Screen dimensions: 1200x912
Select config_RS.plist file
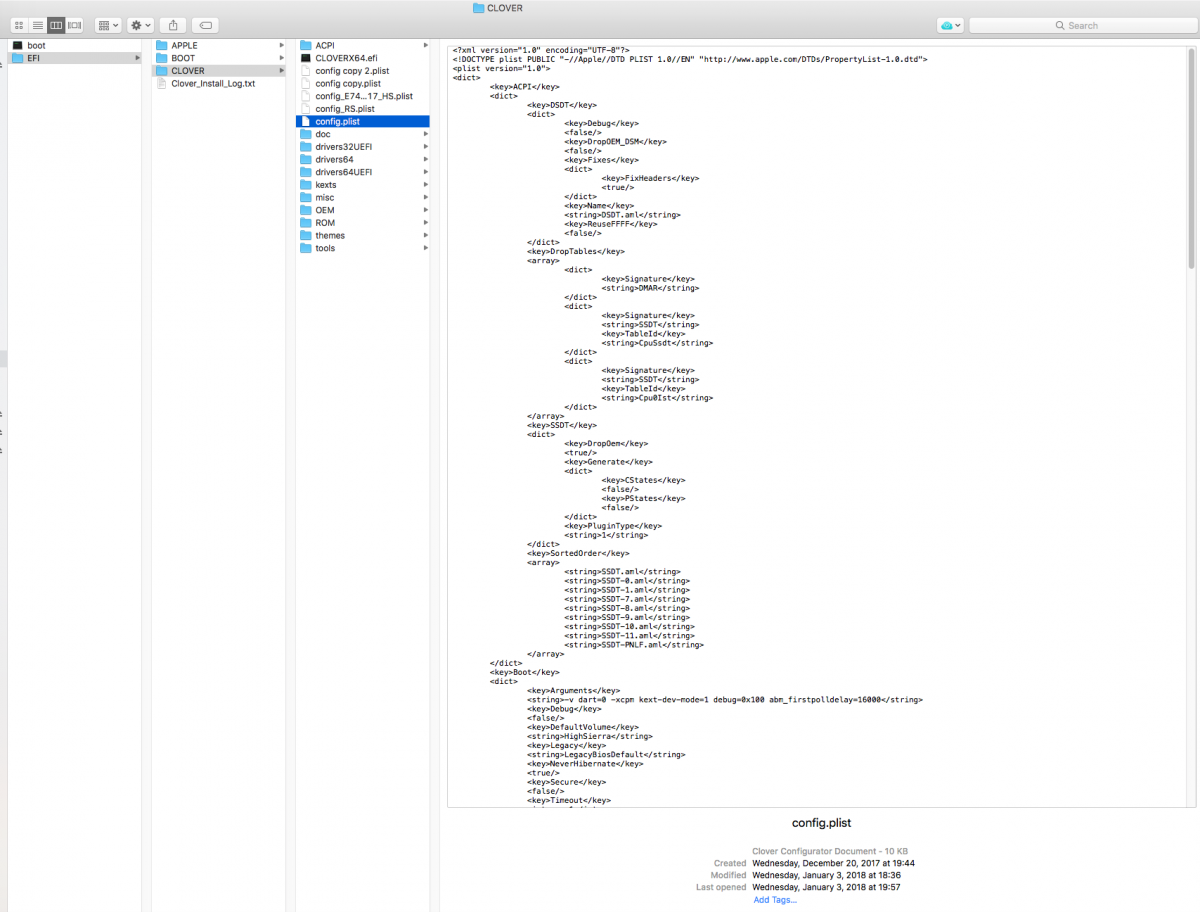click(345, 109)
